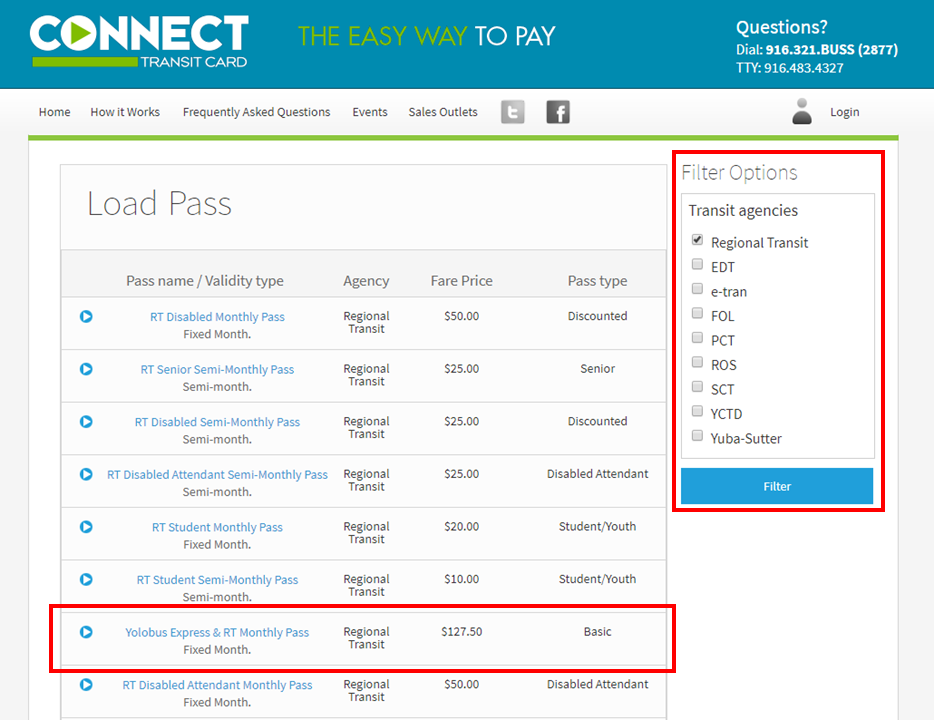Apply filters with the Filter button
This screenshot has height=720, width=934.
(x=777, y=486)
